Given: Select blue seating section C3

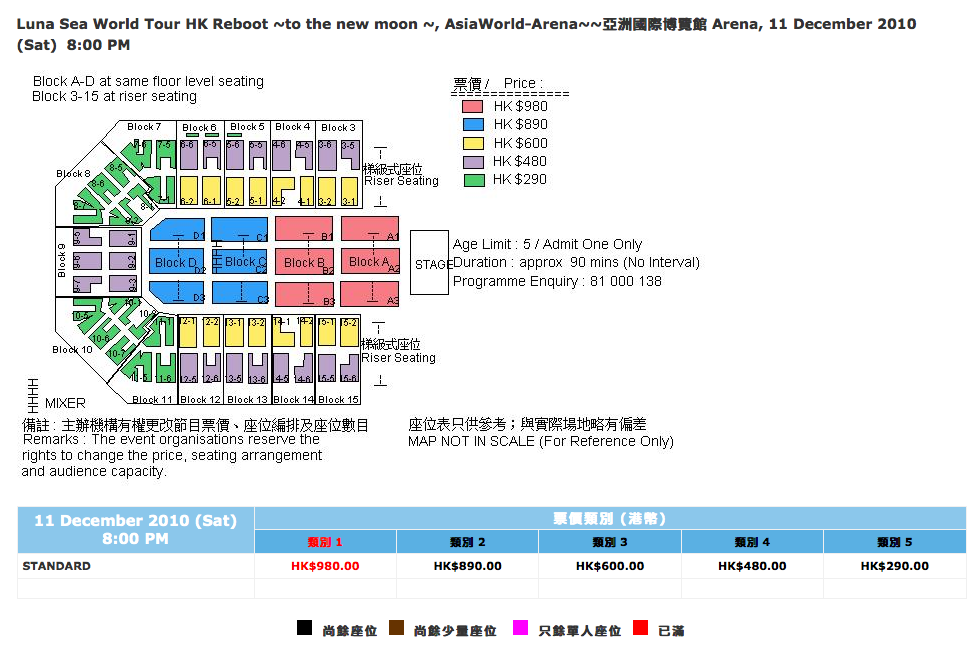Looking at the screenshot, I should 240,293.
